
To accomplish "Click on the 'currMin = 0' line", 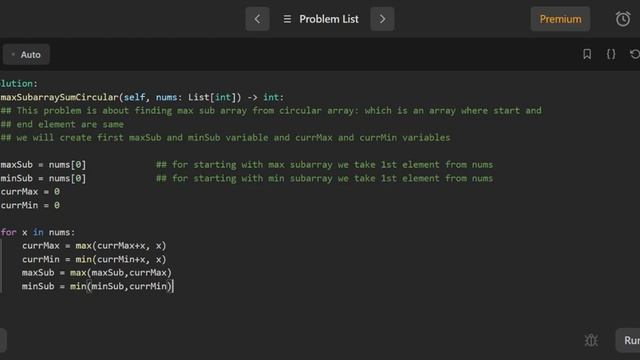I will pyautogui.click(x=30, y=205).
